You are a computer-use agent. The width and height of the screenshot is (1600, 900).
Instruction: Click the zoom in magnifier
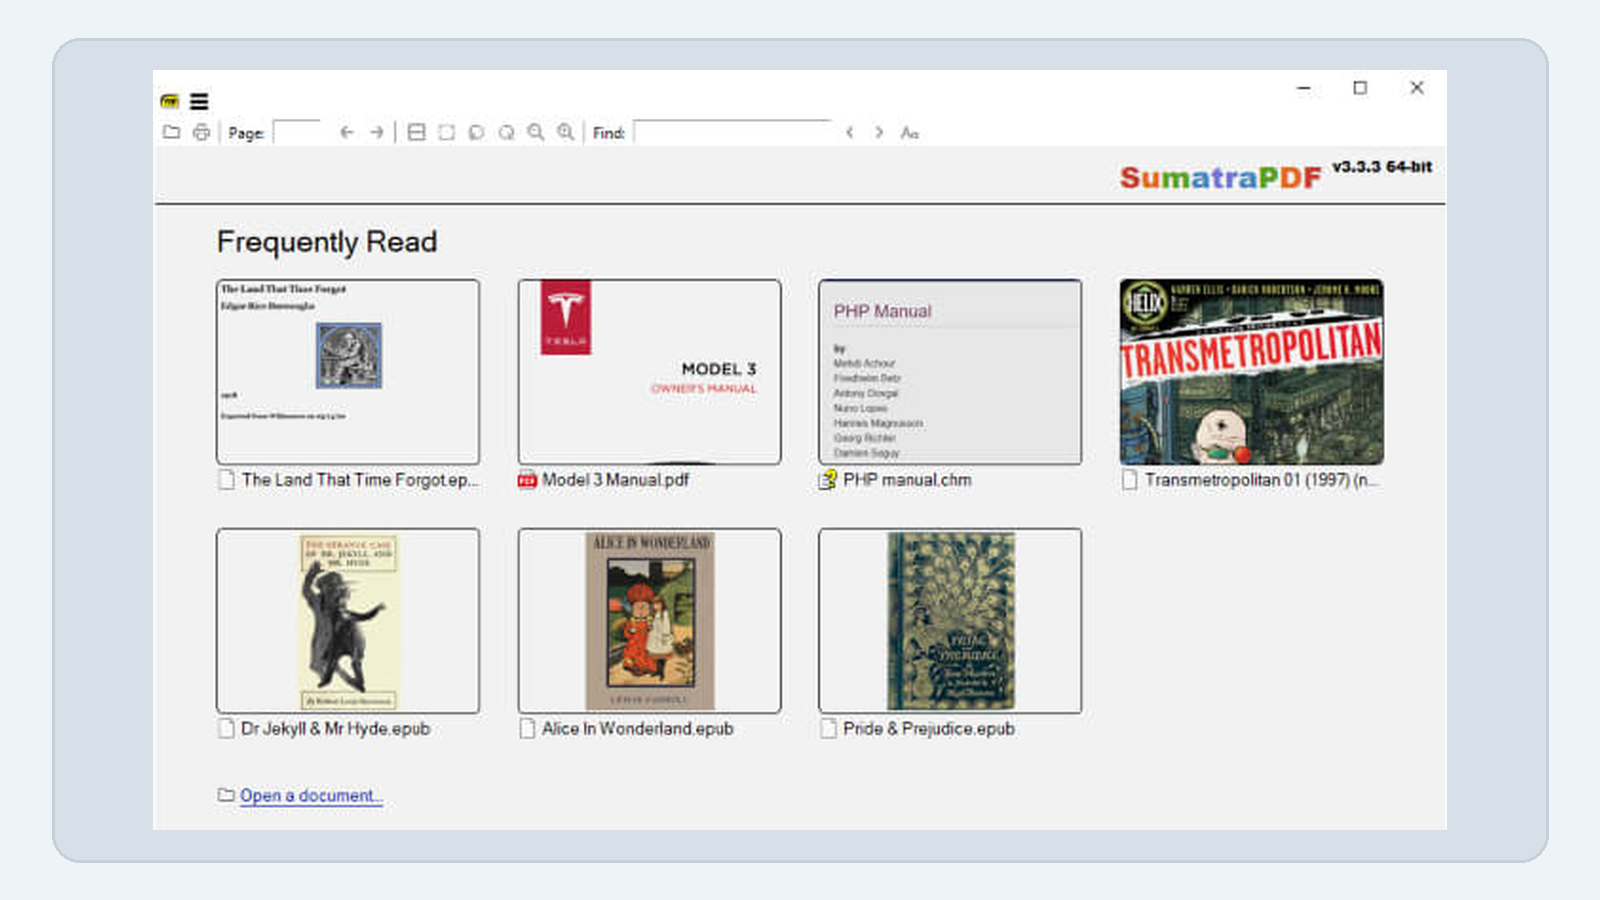[x=567, y=132]
